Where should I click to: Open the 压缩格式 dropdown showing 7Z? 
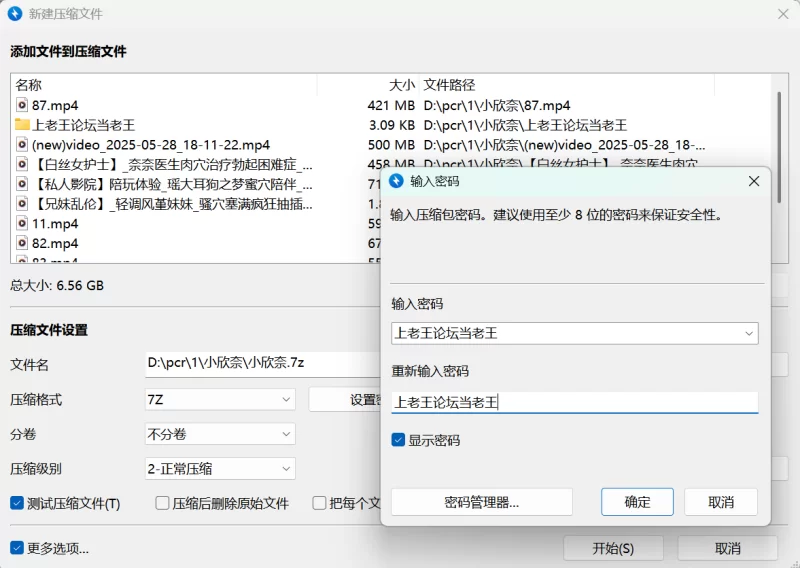pyautogui.click(x=220, y=400)
